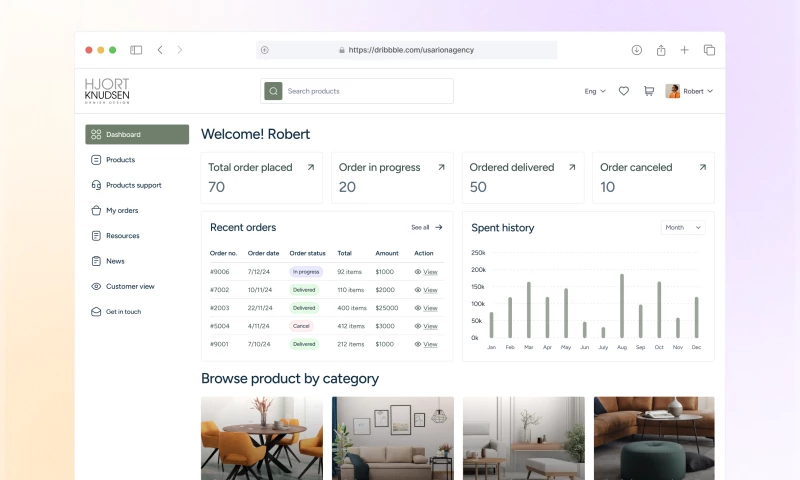Open Total order placed arrow icon

[311, 167]
